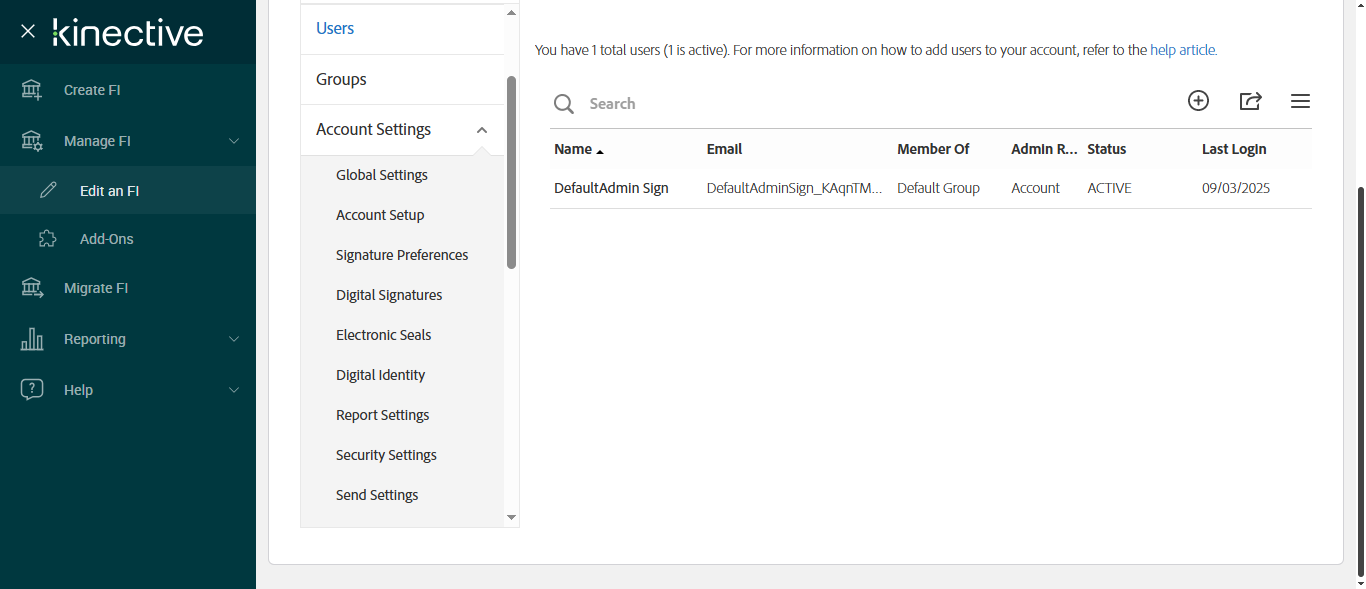The width and height of the screenshot is (1366, 589).
Task: Click the Reporting bar chart icon
Action: (x=32, y=339)
